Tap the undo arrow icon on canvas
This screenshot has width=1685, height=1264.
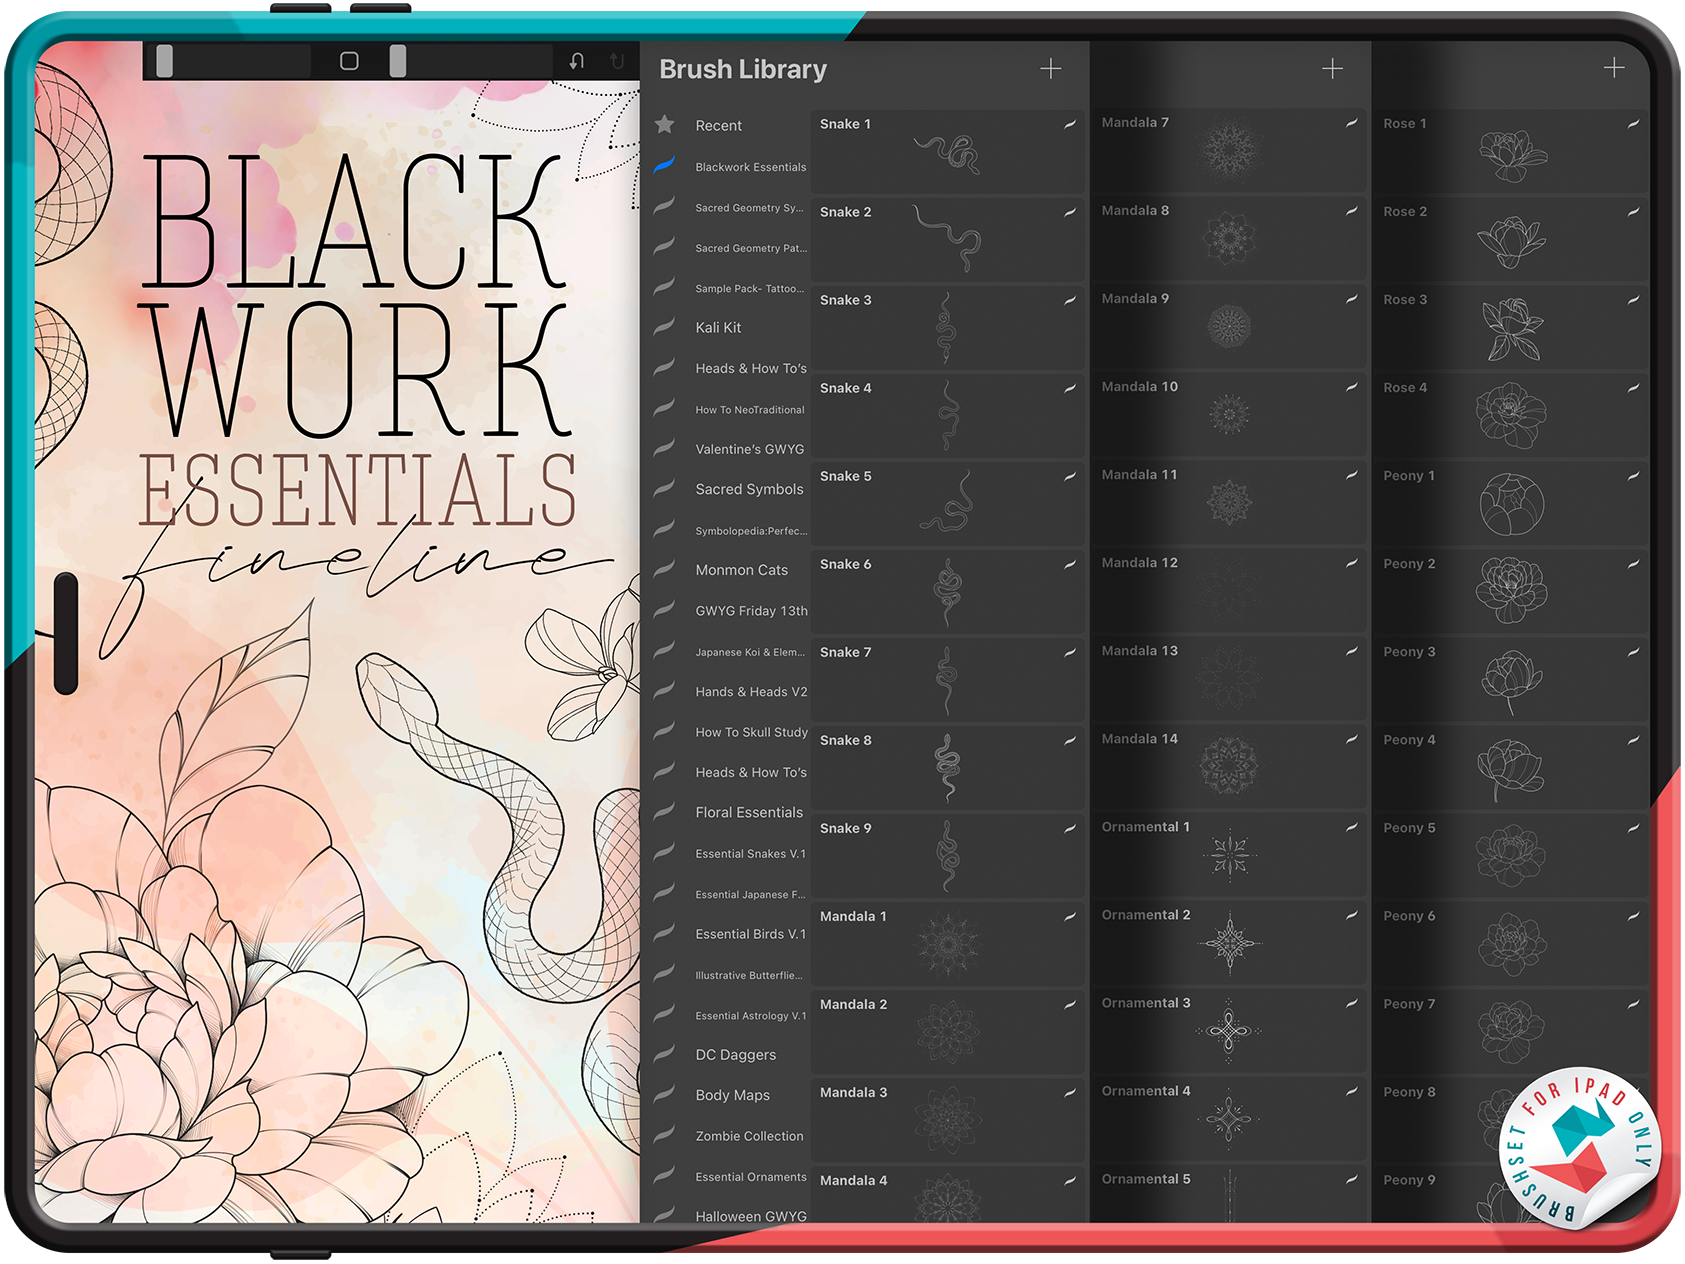(x=577, y=61)
